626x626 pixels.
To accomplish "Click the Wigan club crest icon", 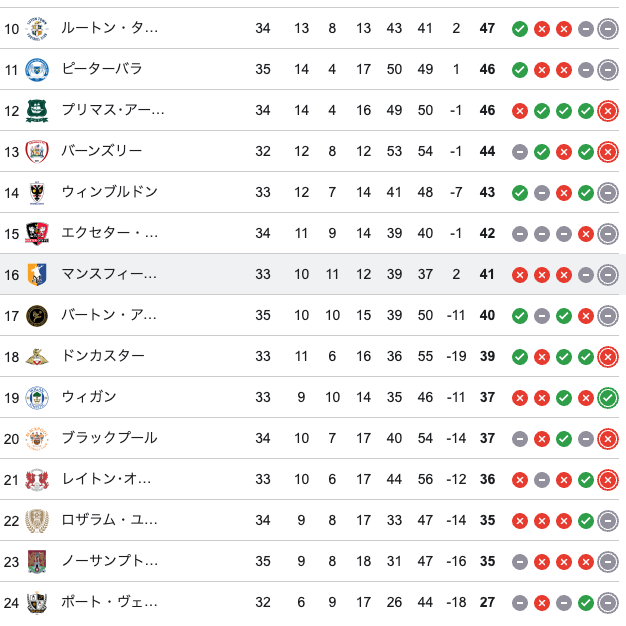I will pyautogui.click(x=37, y=397).
